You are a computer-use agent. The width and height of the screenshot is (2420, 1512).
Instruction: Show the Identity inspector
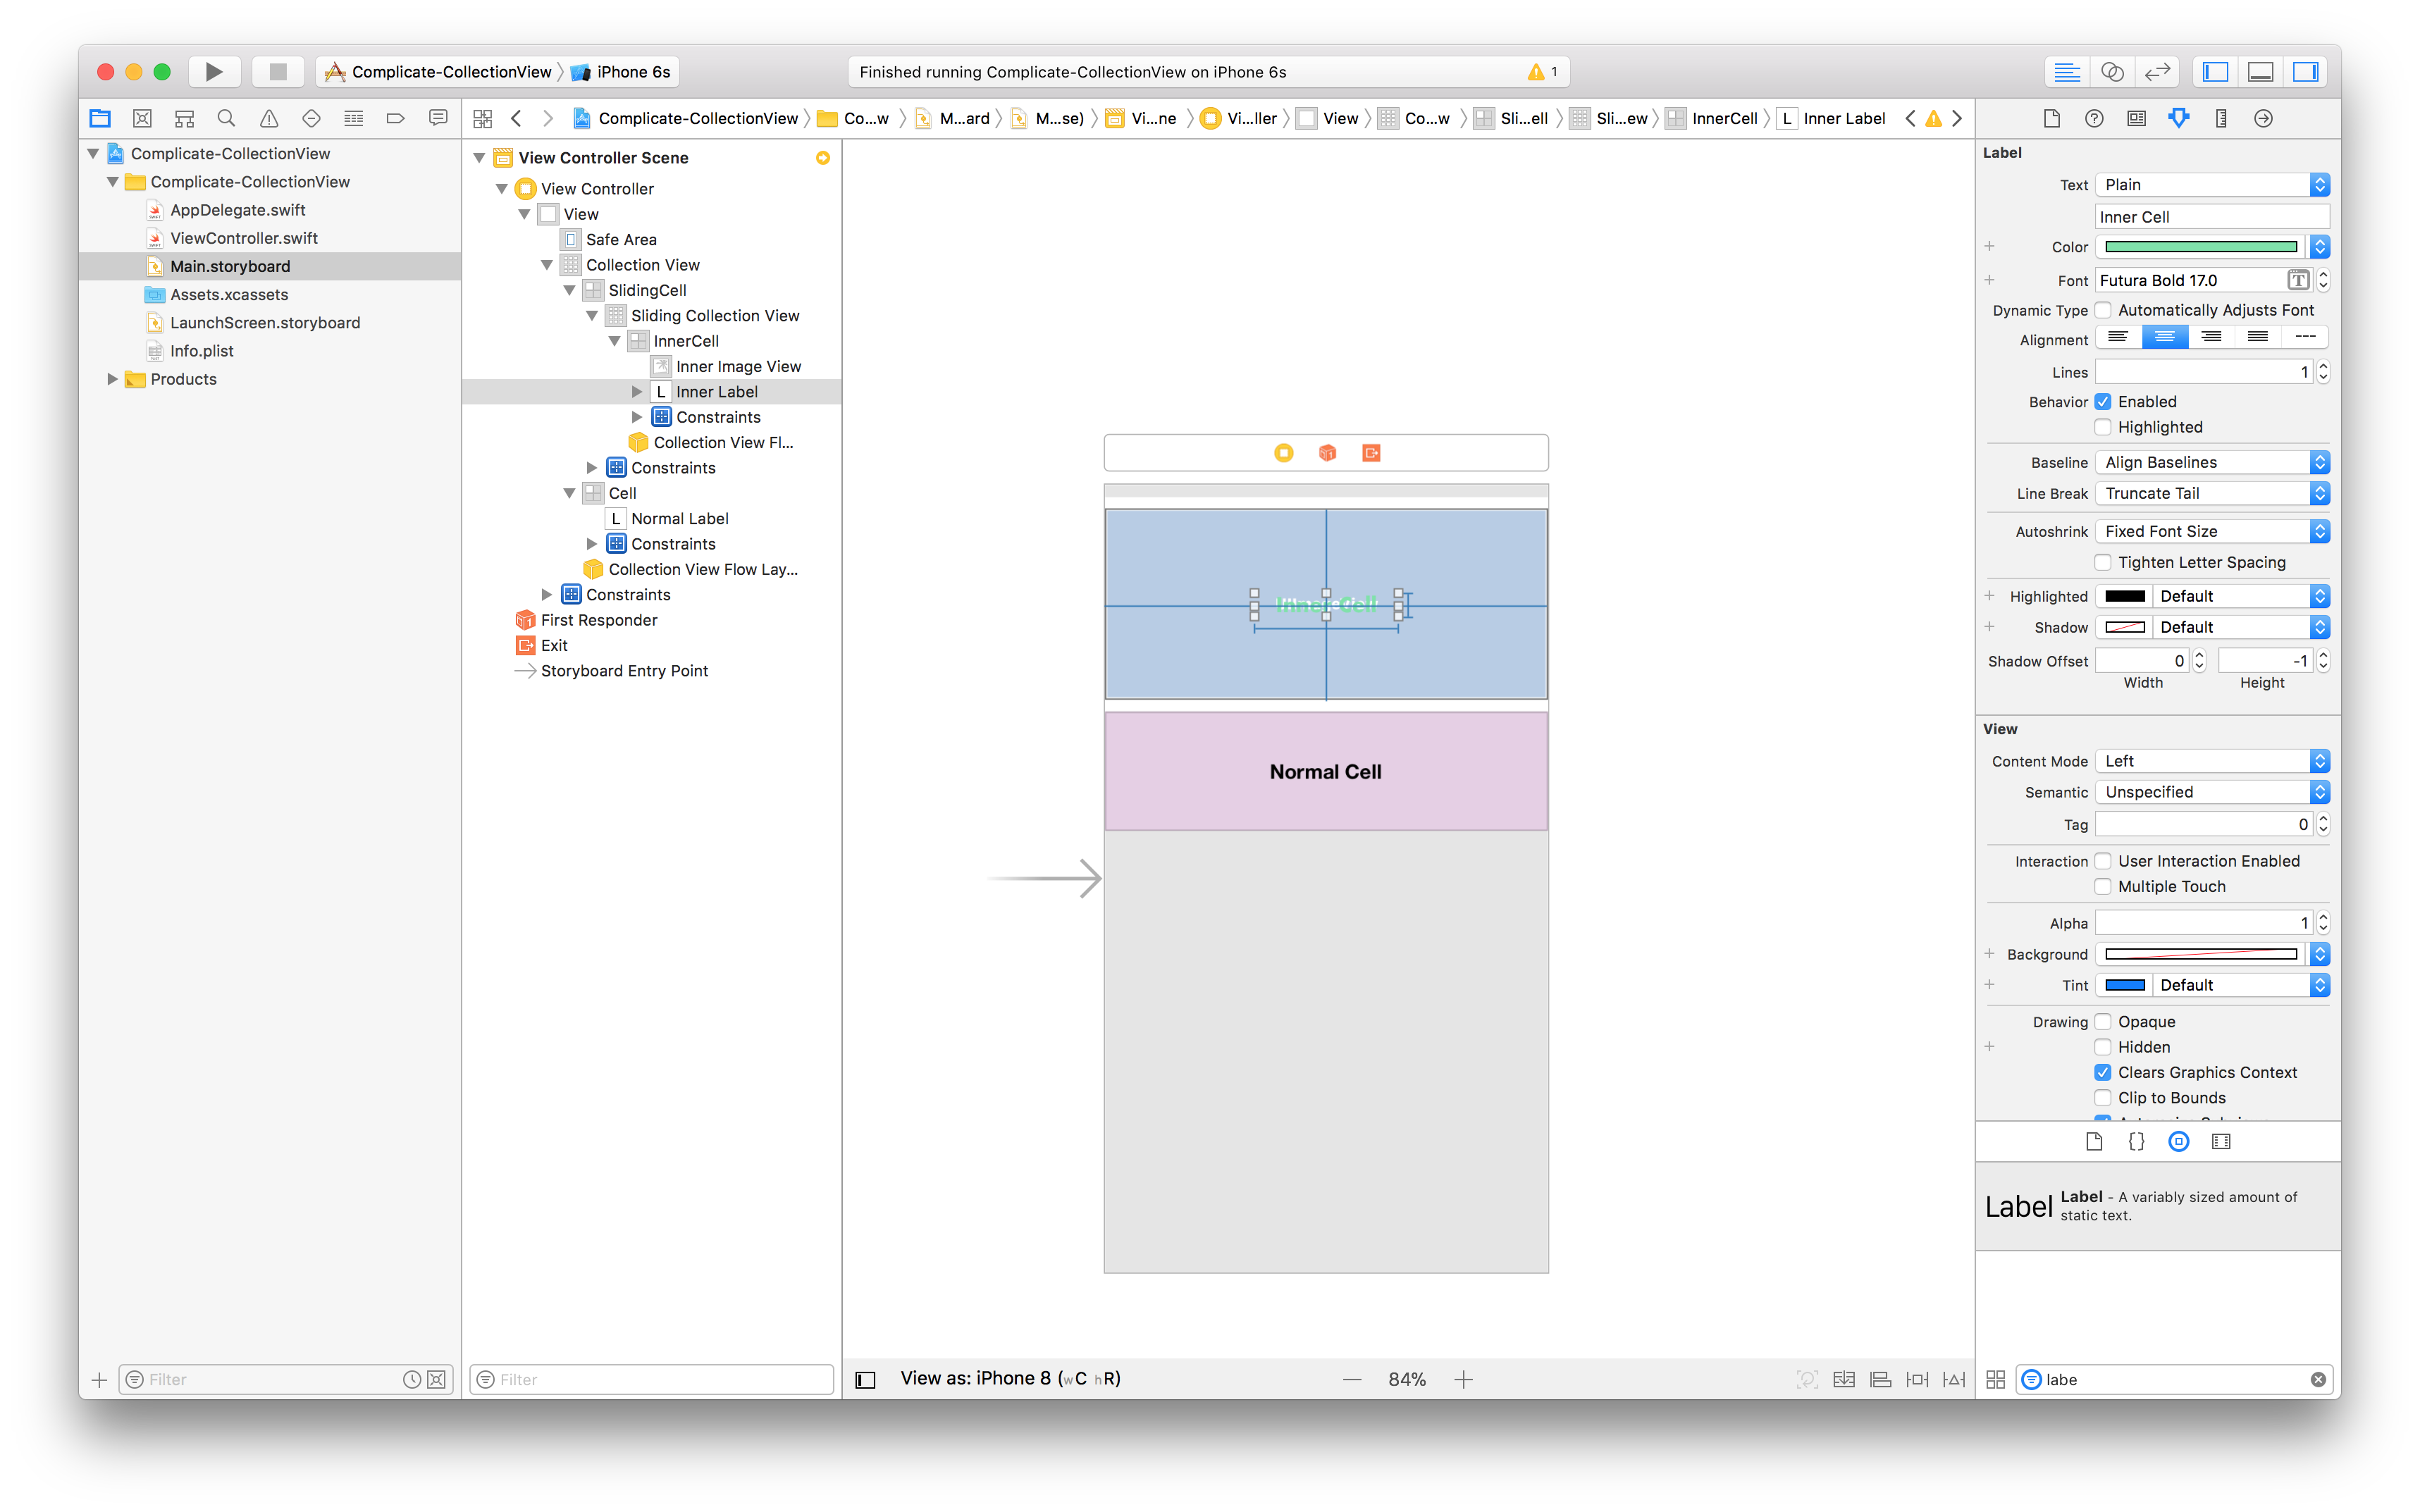2136,118
